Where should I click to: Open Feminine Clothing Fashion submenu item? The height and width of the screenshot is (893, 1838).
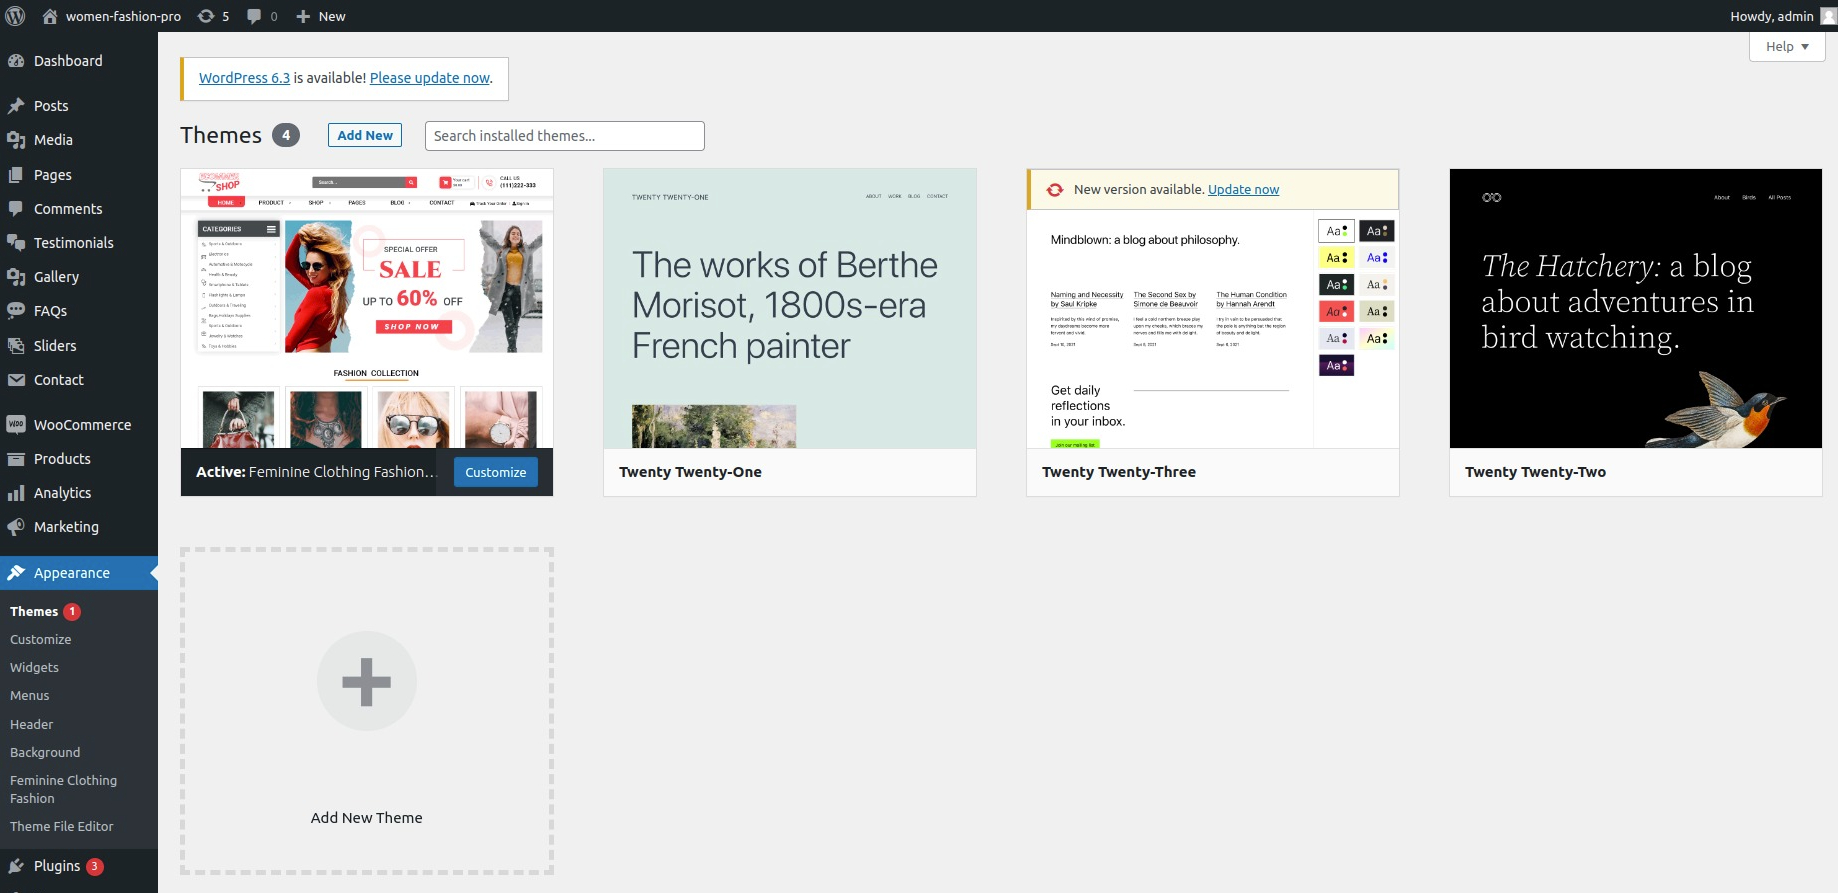[64, 790]
